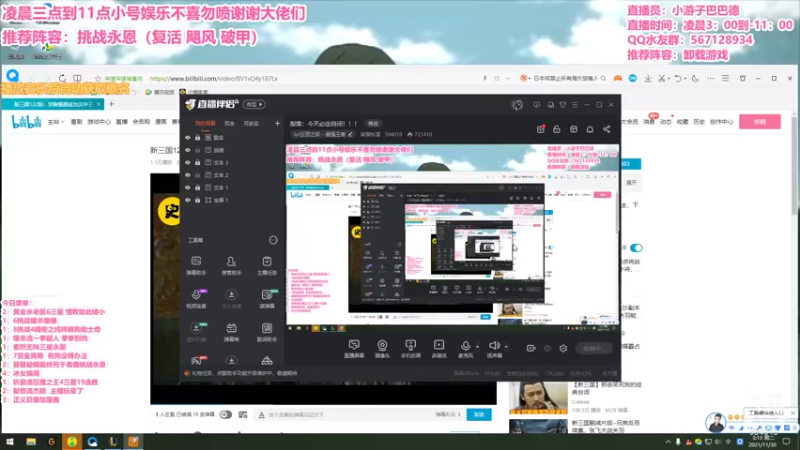Expand microphone options arrow
The width and height of the screenshot is (800, 450).
click(x=478, y=347)
